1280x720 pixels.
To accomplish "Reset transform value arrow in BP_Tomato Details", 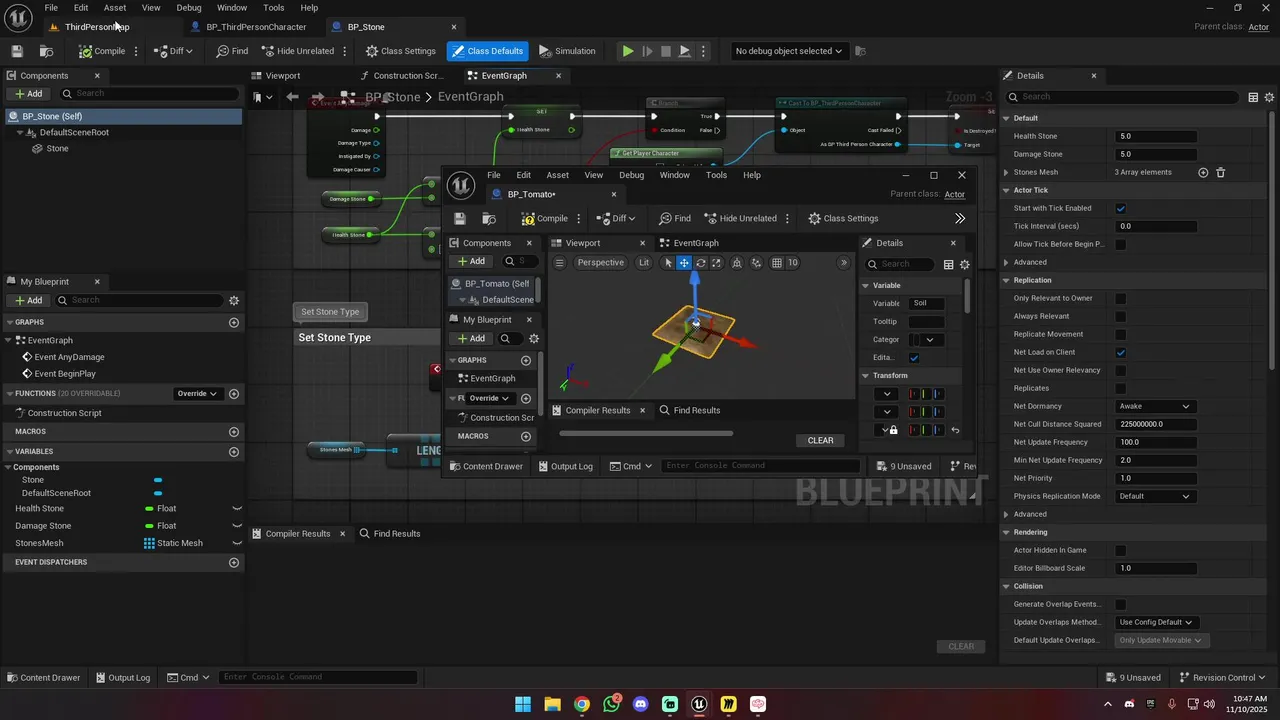I will point(955,430).
